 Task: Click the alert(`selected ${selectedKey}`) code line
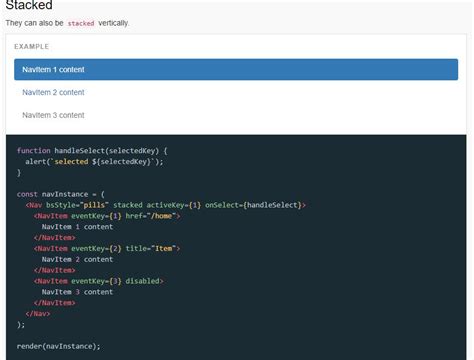(x=94, y=162)
